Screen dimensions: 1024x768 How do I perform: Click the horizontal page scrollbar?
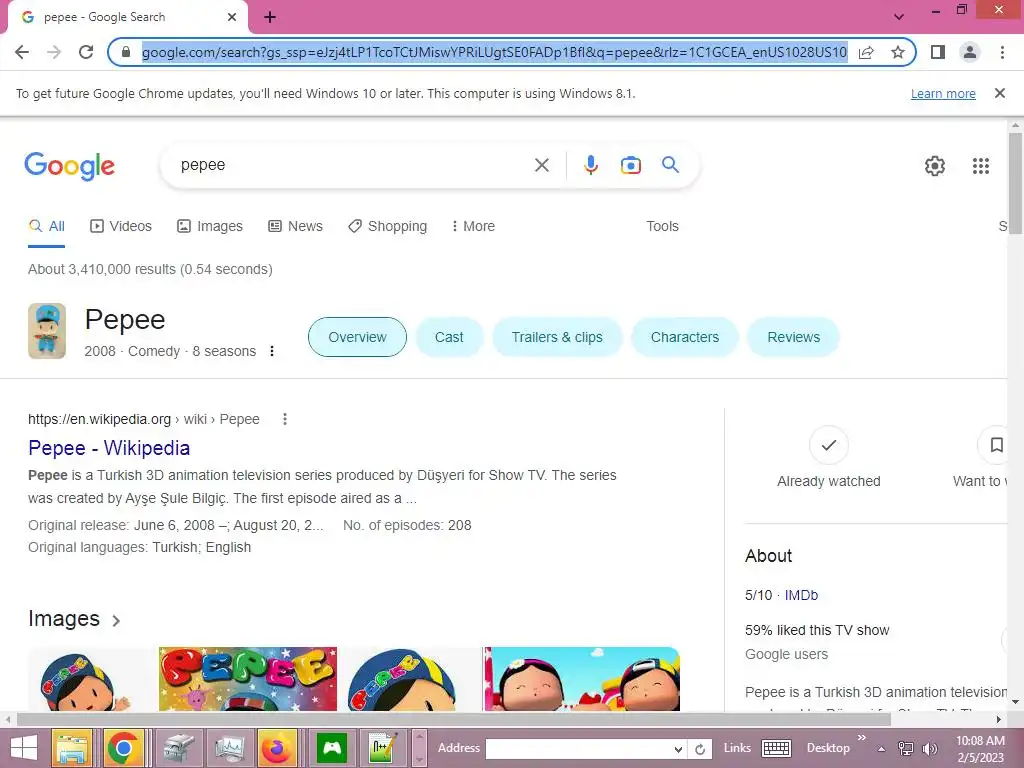[454, 720]
